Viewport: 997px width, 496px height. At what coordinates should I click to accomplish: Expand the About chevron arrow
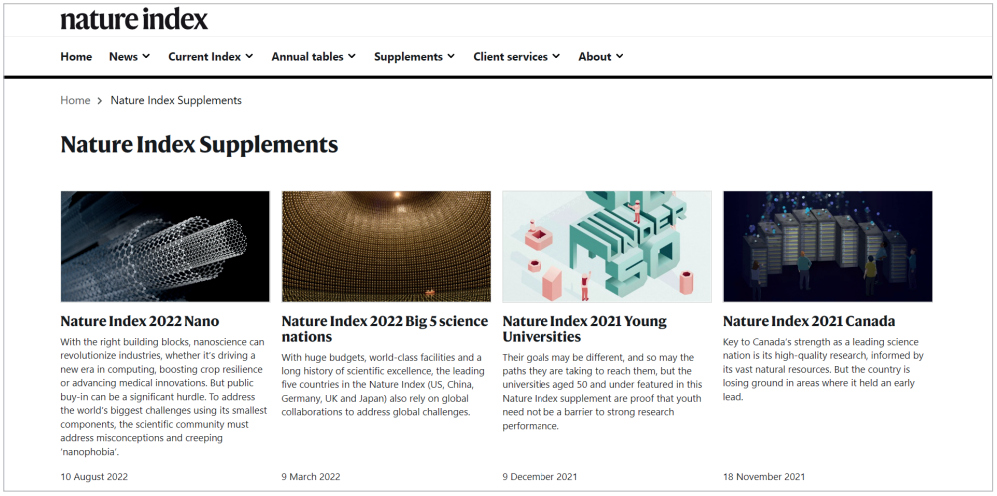click(x=619, y=56)
